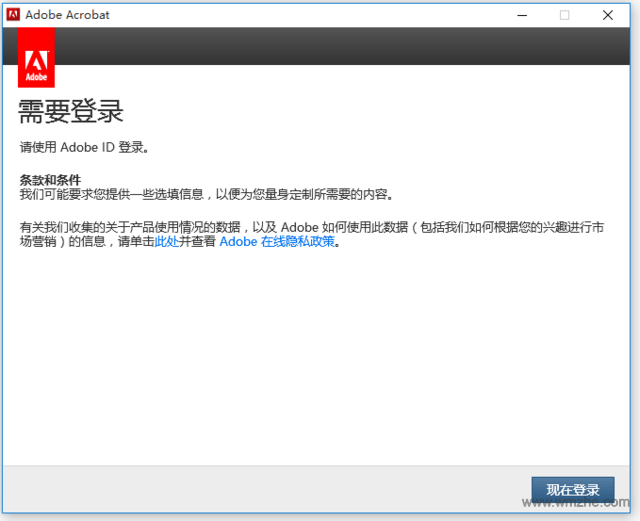
Task: Click the Adobe Acrobat window title text
Action: tap(67, 15)
